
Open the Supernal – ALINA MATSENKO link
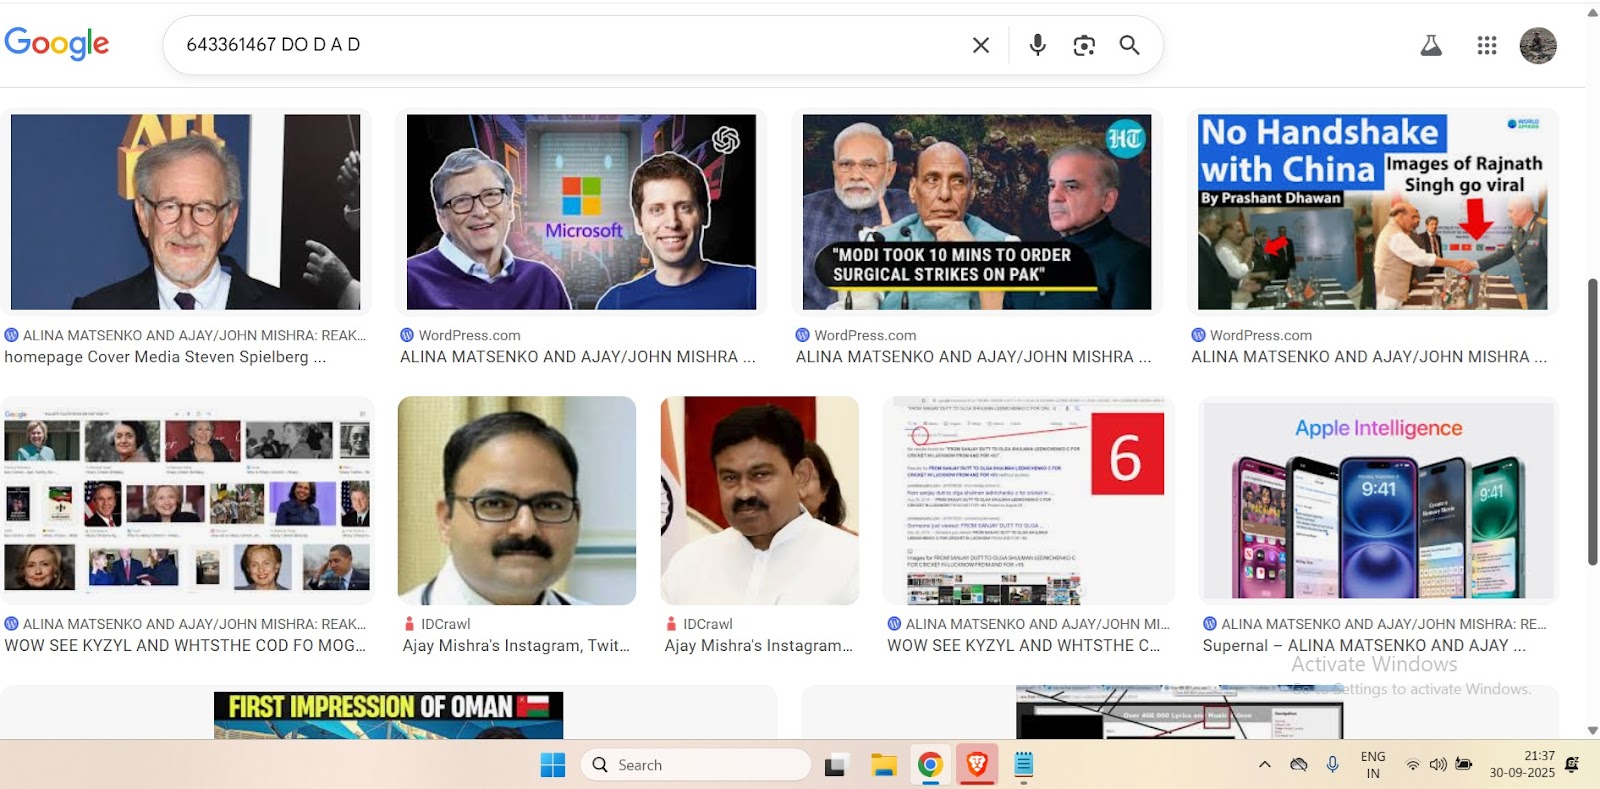click(x=1364, y=646)
